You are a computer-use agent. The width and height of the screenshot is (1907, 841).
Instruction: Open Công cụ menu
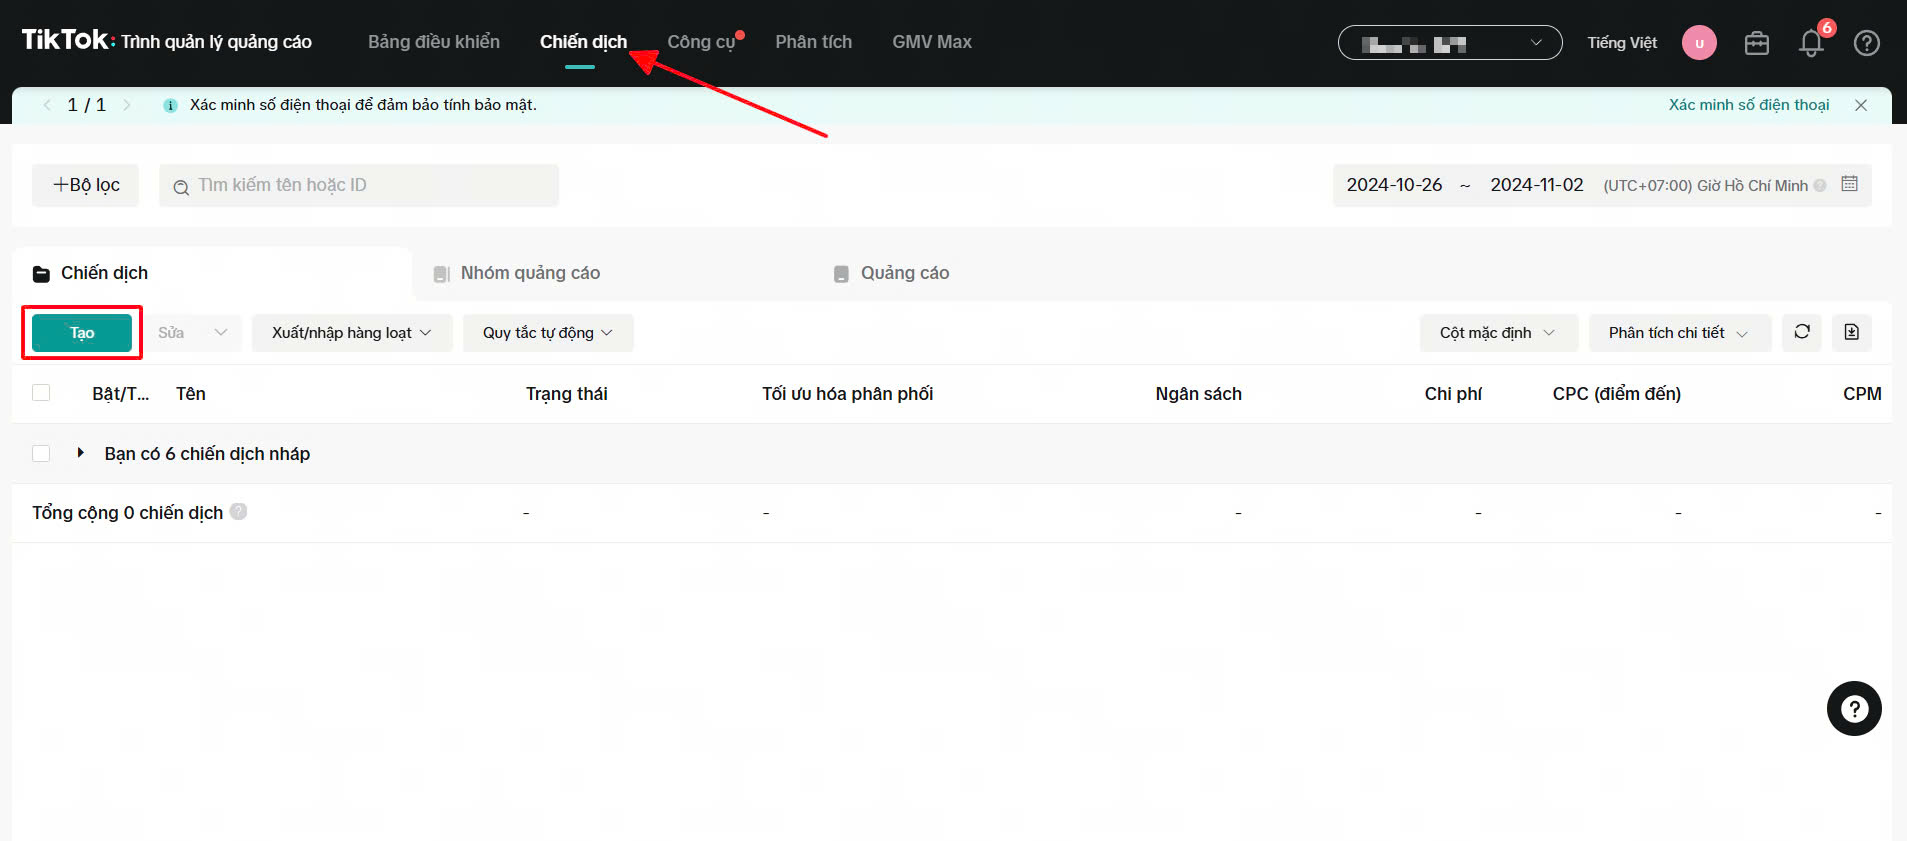[702, 42]
